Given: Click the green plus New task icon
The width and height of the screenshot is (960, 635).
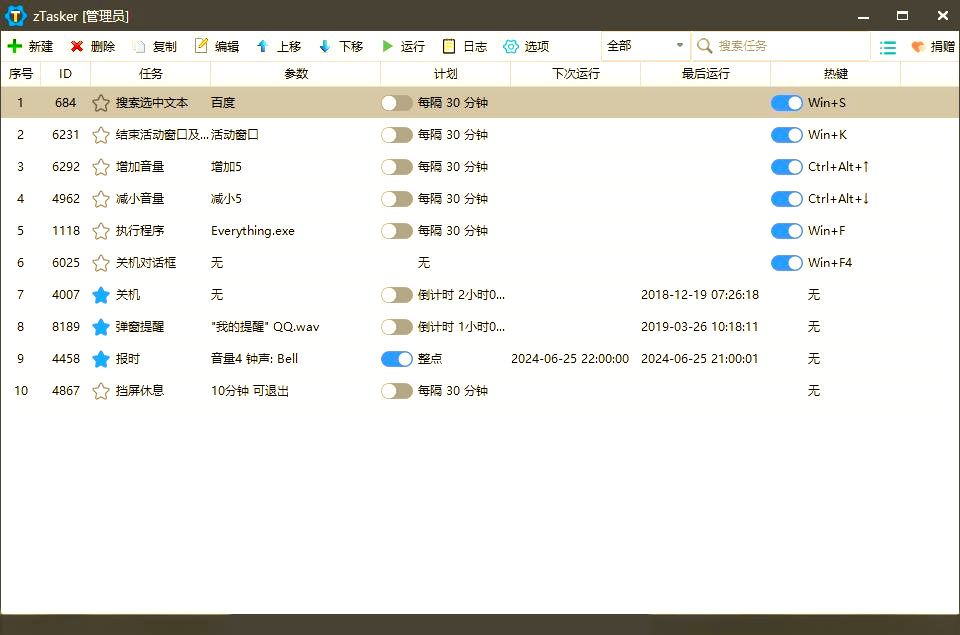Looking at the screenshot, I should 15,46.
